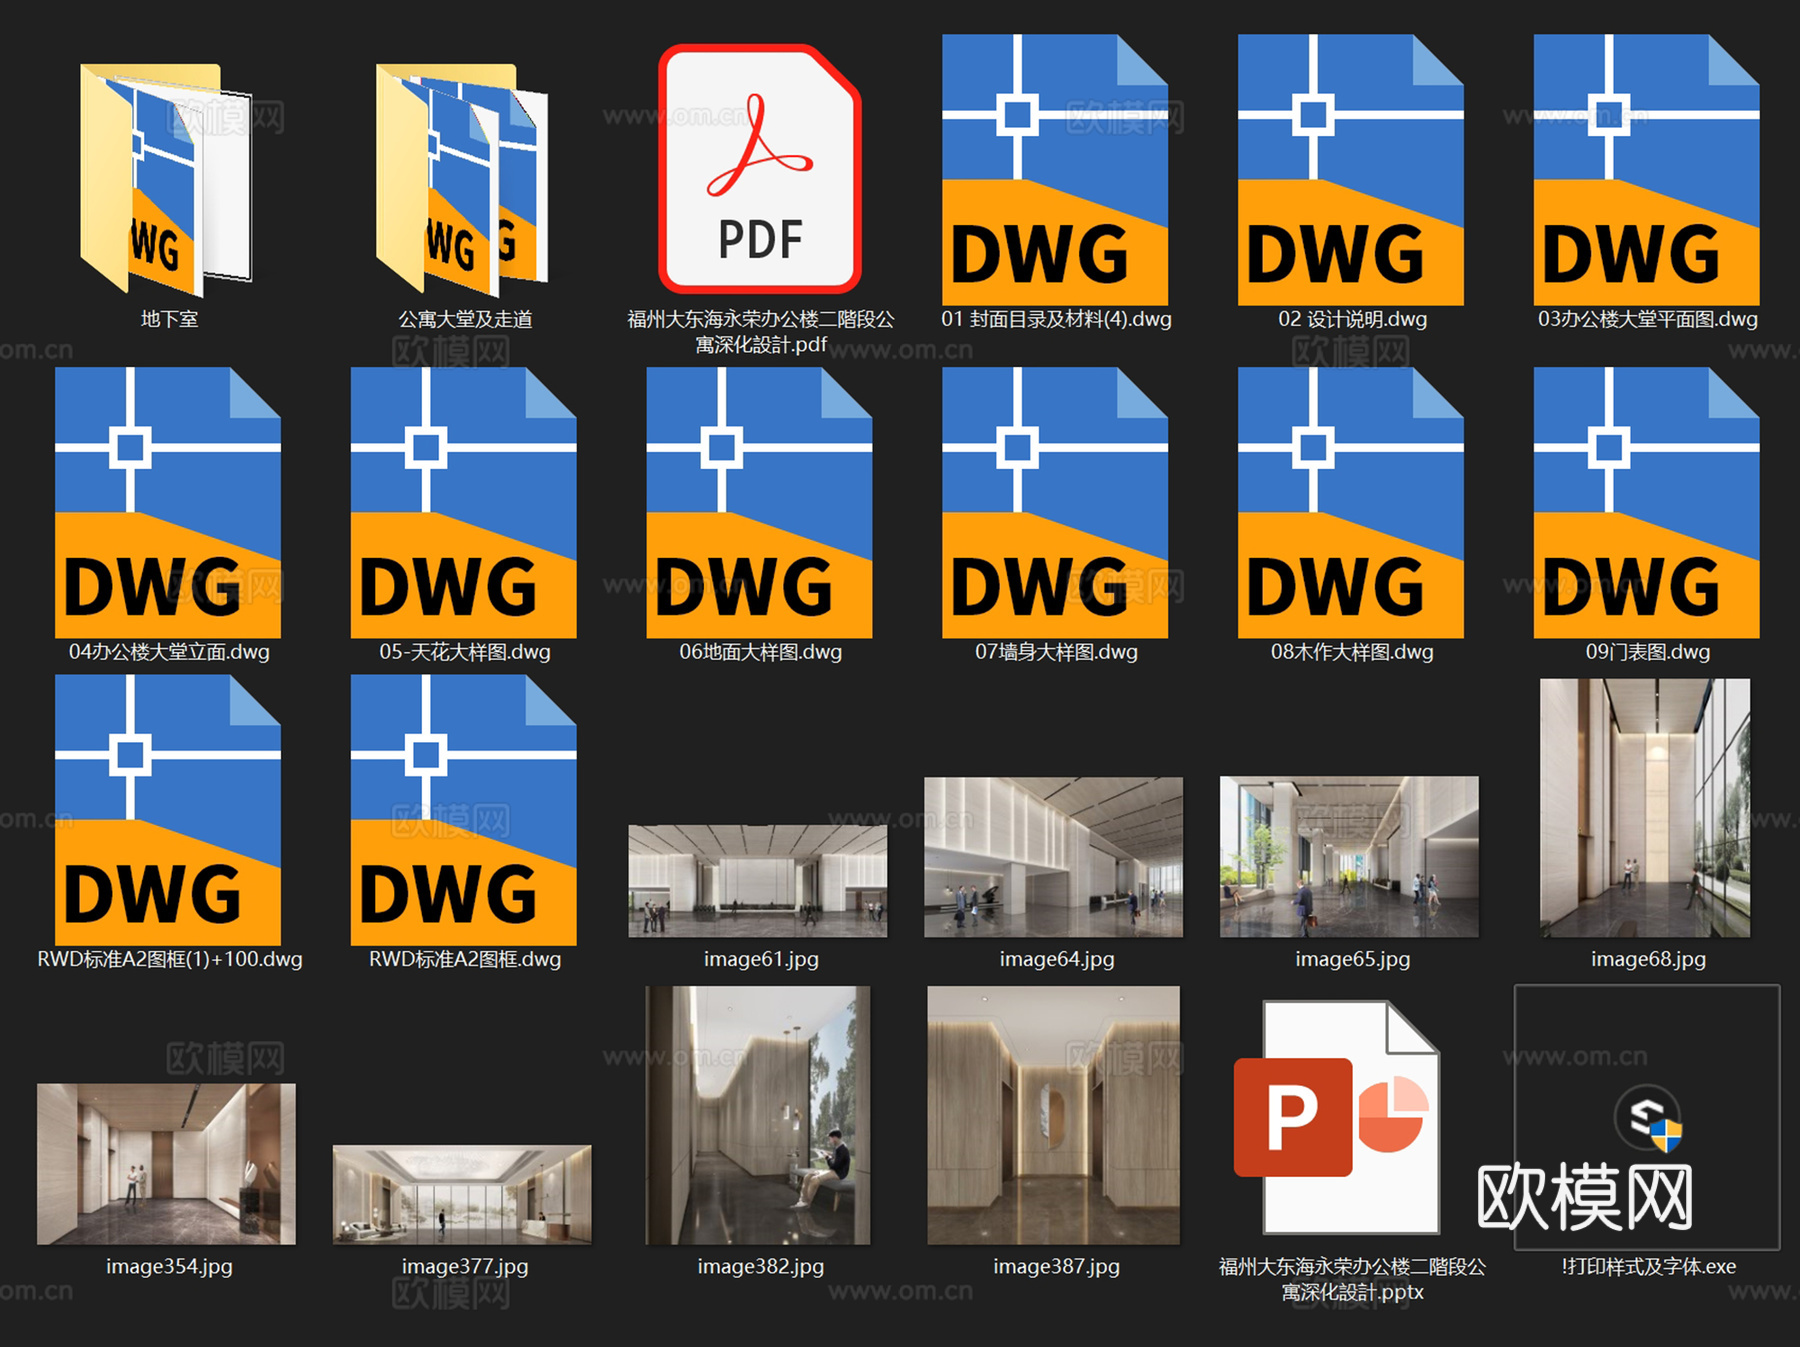Select the 02 设计说明.dwg file icon
Viewport: 1800px width, 1347px height.
tap(1351, 170)
